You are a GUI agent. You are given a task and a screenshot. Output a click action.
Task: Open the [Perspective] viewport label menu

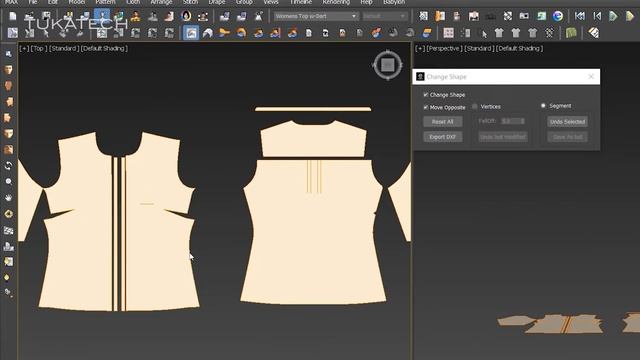coord(443,48)
